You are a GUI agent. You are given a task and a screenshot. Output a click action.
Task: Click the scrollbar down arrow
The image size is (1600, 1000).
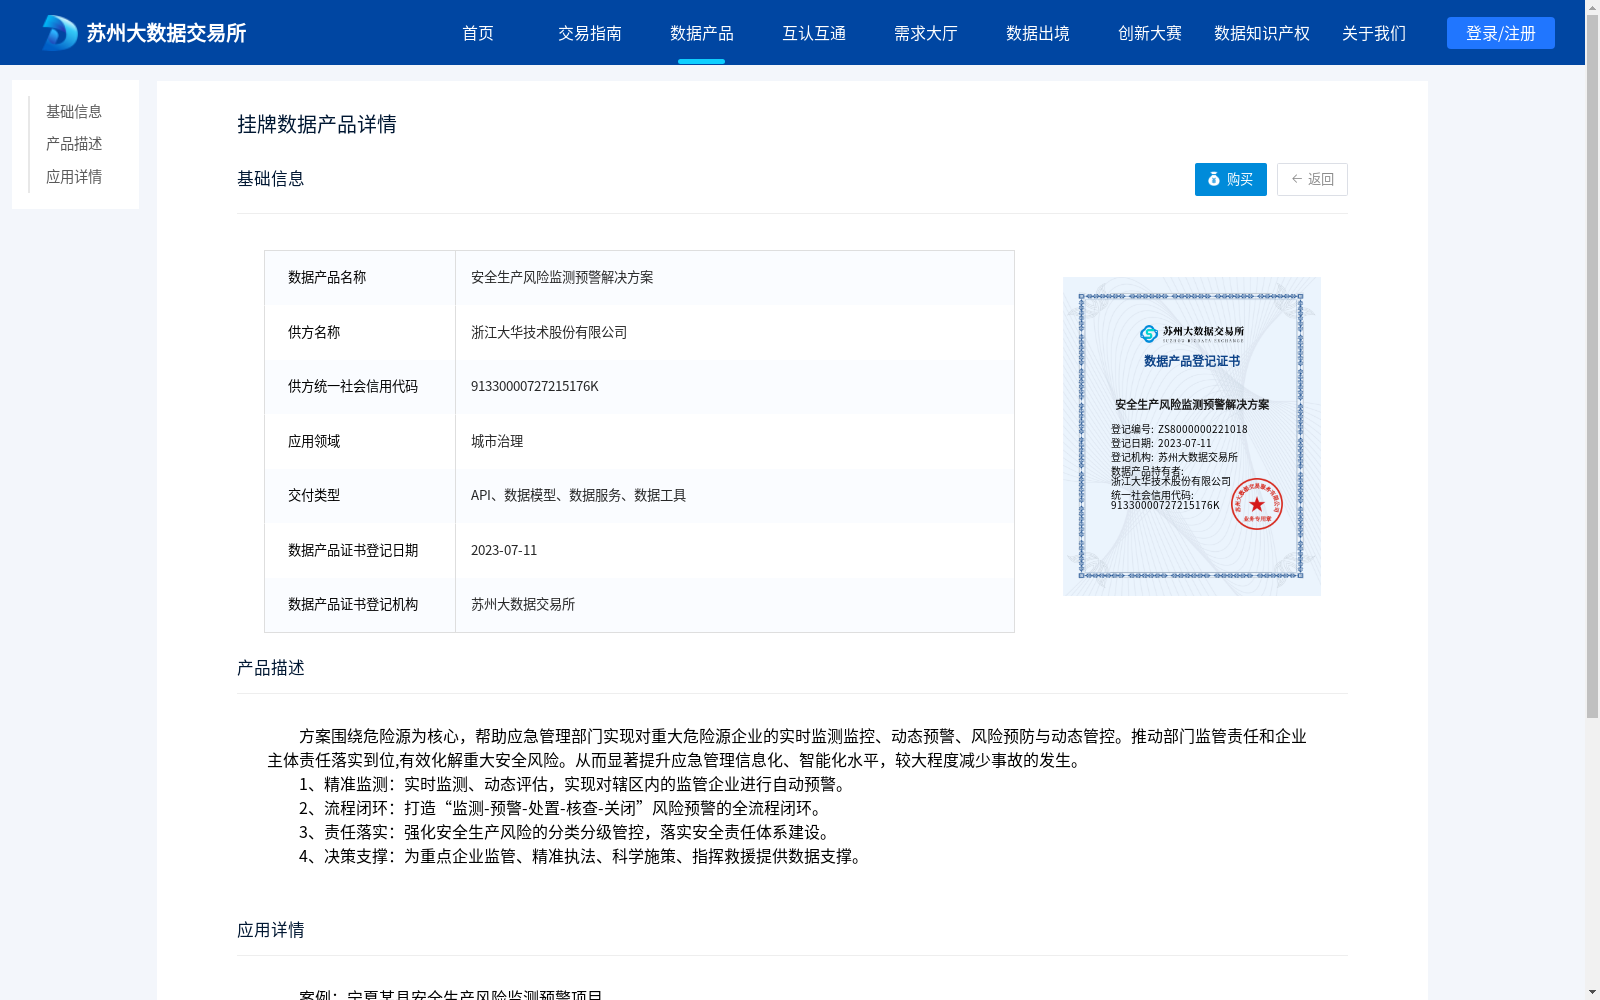pyautogui.click(x=1592, y=992)
